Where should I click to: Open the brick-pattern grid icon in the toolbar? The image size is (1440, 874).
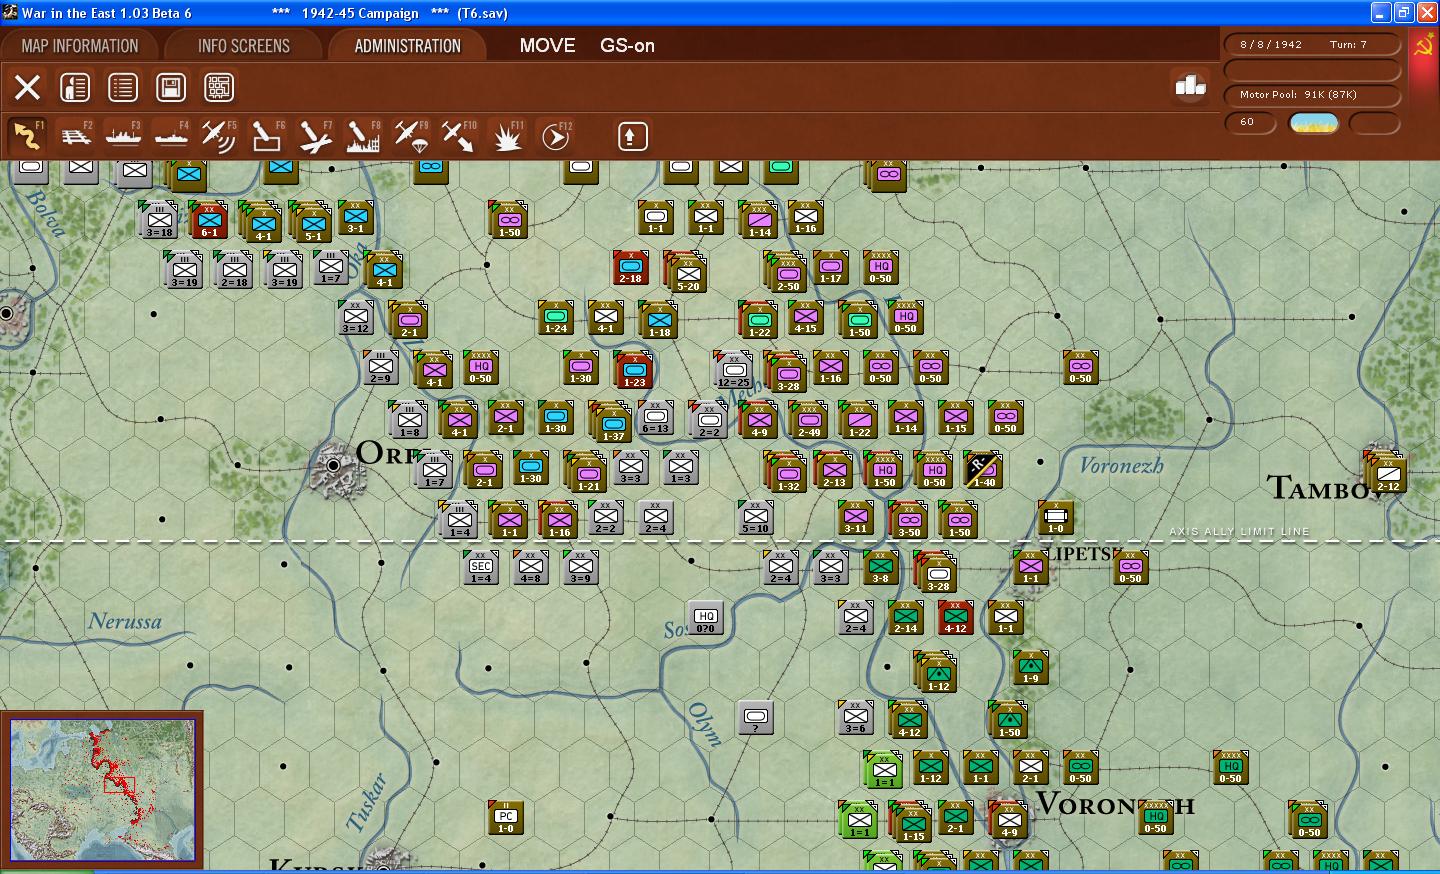(x=219, y=88)
